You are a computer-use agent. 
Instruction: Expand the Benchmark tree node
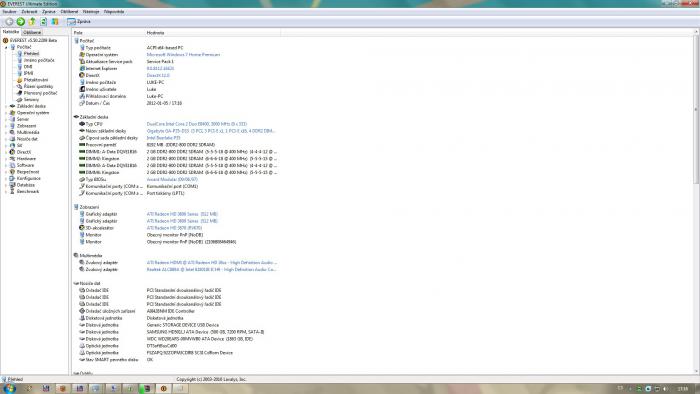6,191
